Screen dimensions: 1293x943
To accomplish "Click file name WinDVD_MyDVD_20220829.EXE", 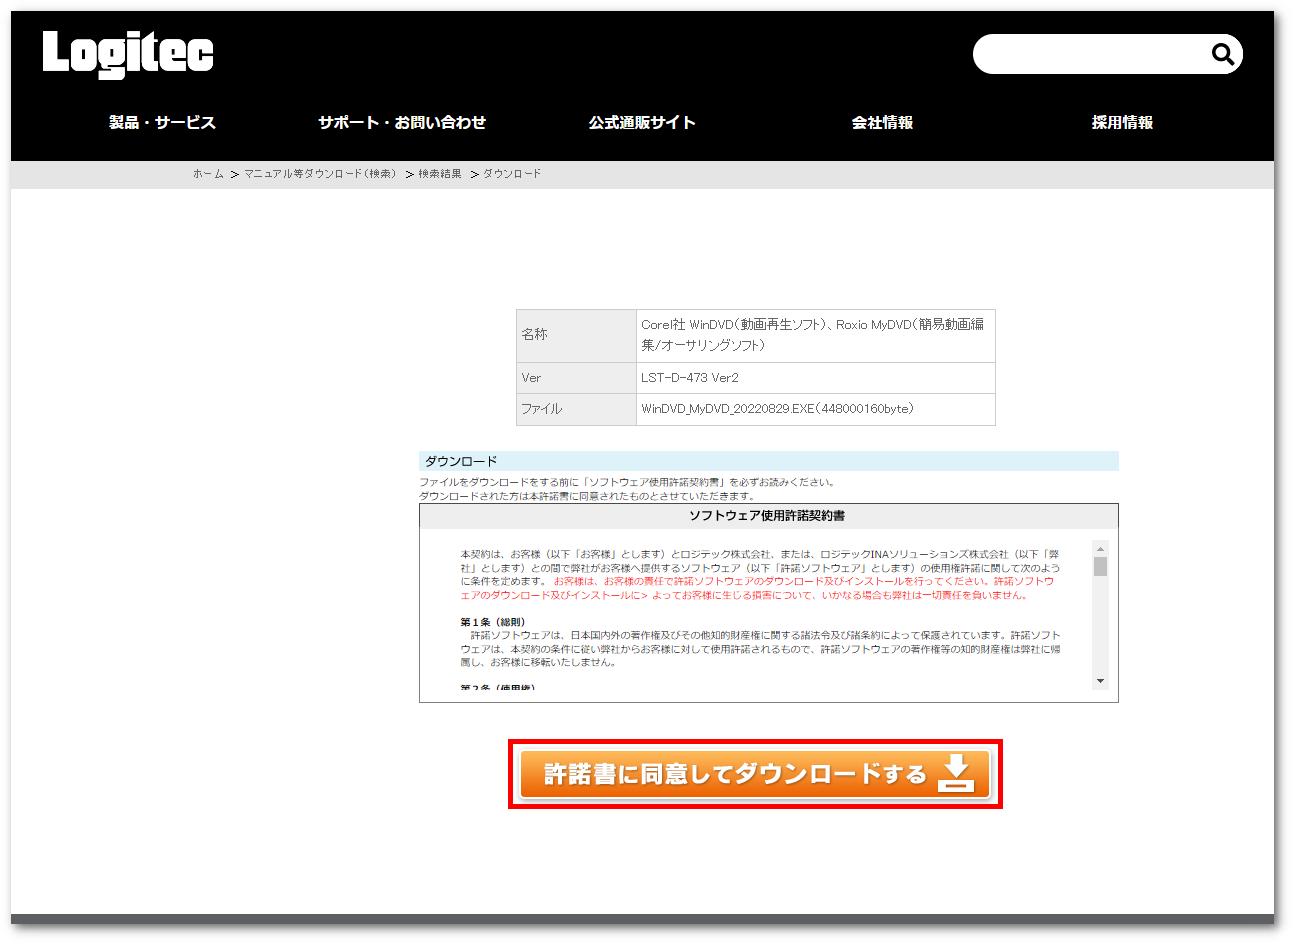I will tap(728, 409).
